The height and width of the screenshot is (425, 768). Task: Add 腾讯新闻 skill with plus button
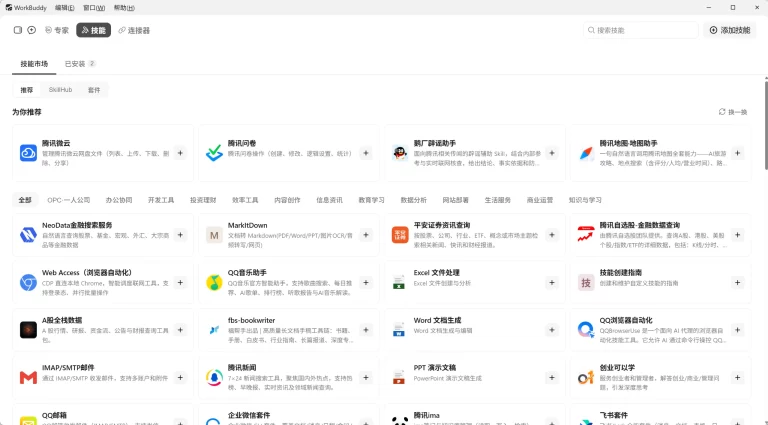pos(366,378)
